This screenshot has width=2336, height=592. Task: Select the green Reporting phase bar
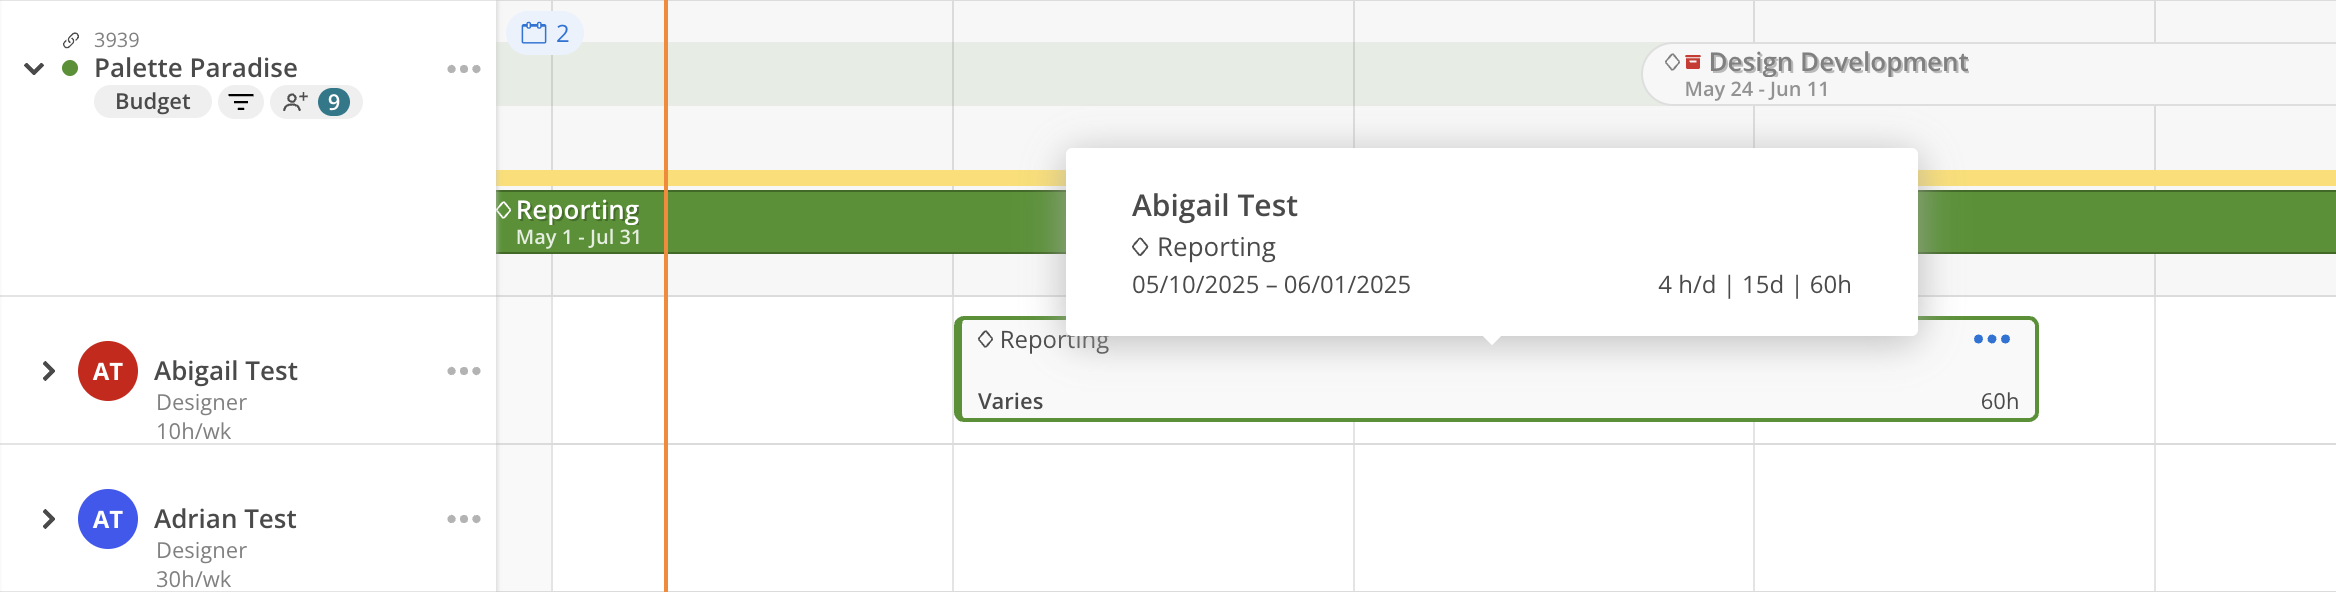(x=780, y=222)
